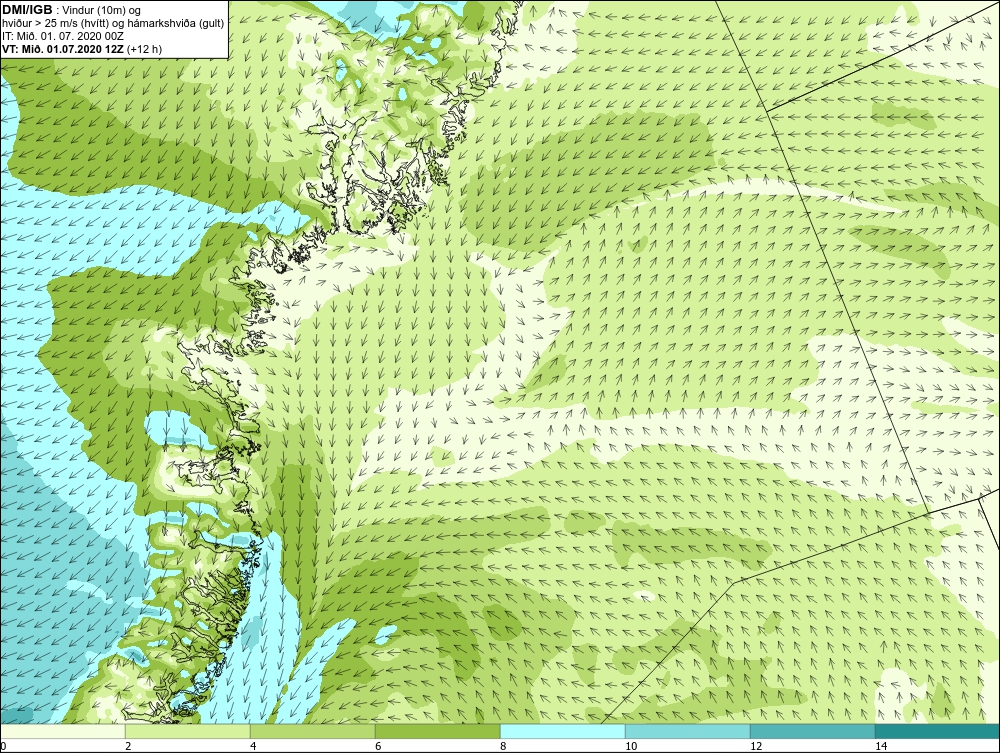The height and width of the screenshot is (753, 1000).
Task: Click the 6–8 m/s dark green color segment
Action: [x=438, y=731]
